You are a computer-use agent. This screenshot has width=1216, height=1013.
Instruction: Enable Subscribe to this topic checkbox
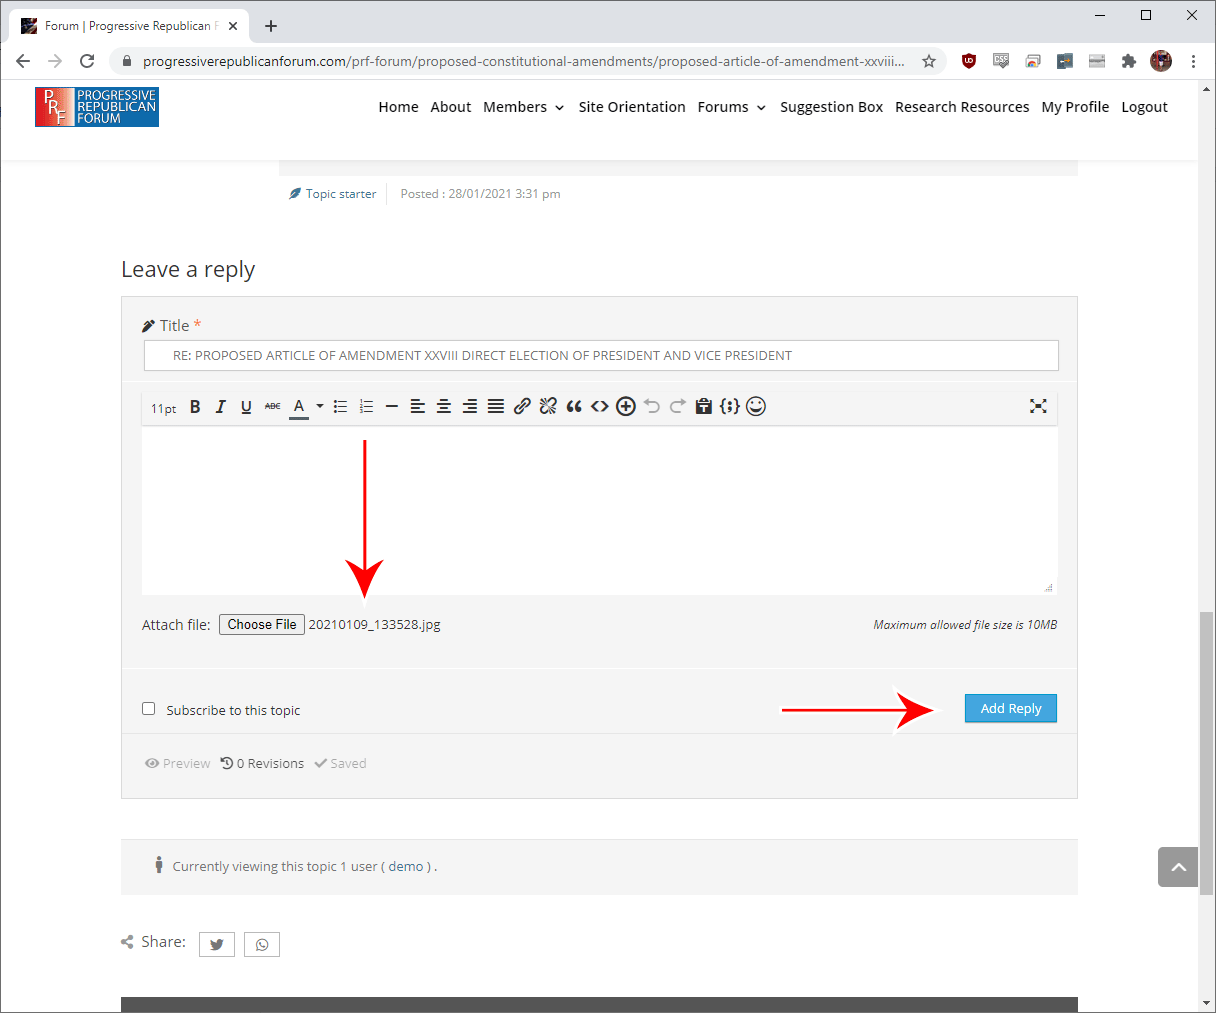[x=149, y=709]
